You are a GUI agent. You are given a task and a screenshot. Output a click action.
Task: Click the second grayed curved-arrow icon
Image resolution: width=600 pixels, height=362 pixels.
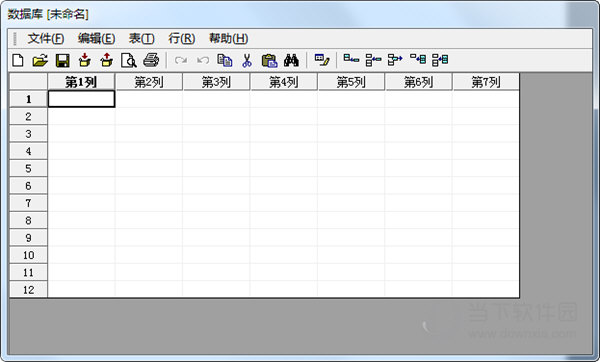(x=203, y=60)
